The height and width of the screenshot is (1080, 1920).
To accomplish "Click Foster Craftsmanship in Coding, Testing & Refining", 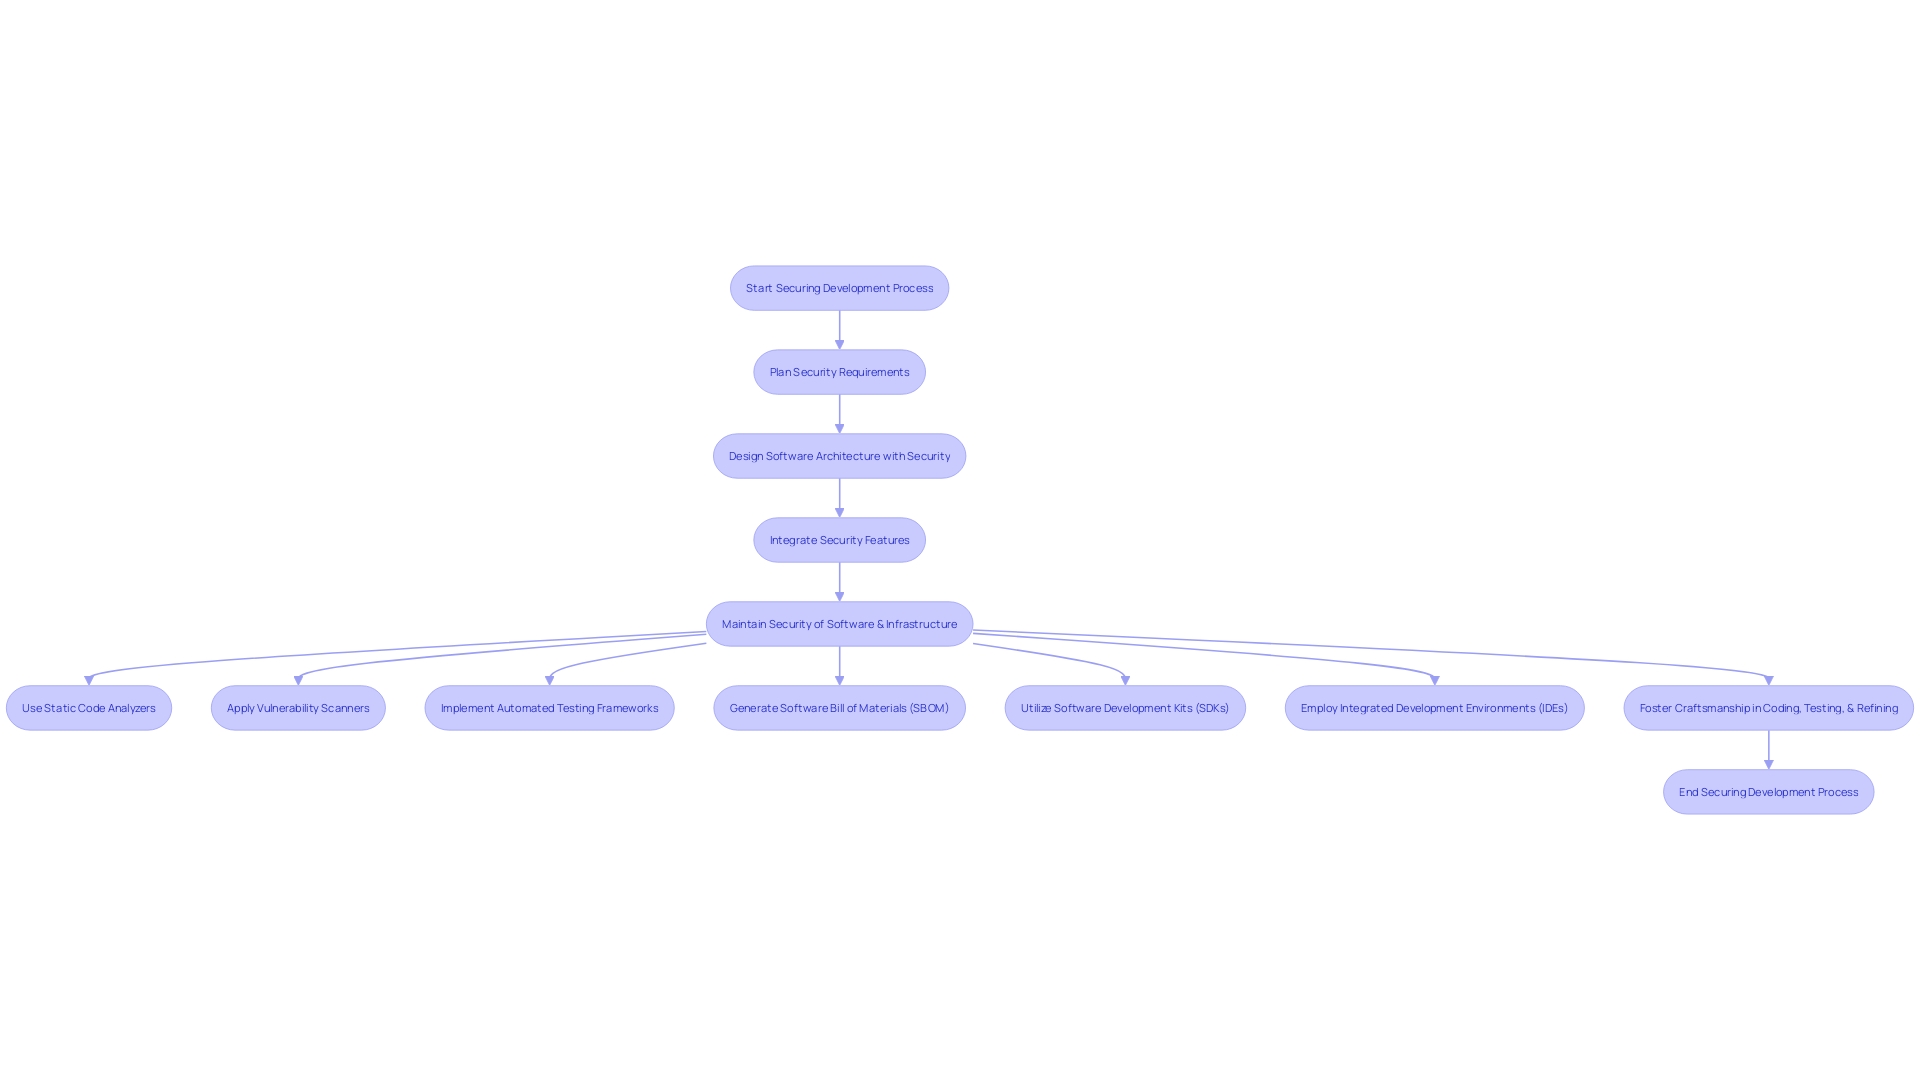I will click(1768, 707).
